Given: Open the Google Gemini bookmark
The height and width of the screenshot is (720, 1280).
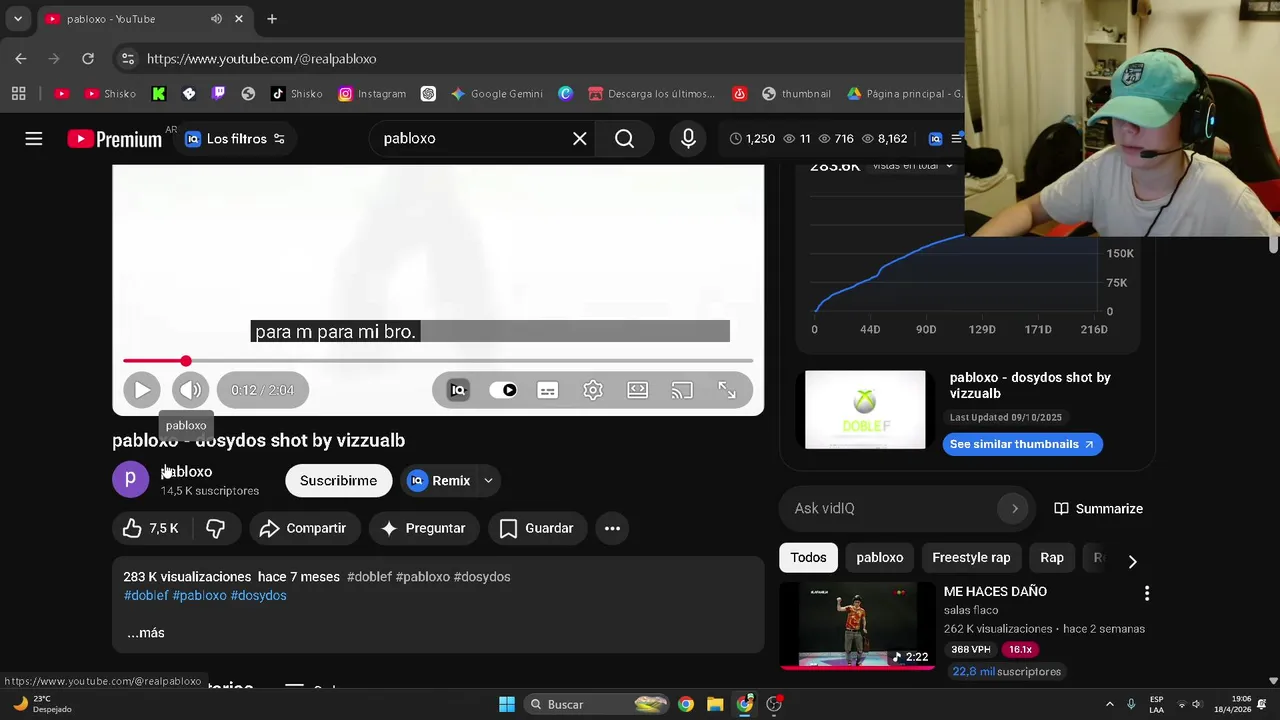Looking at the screenshot, I should click(497, 94).
